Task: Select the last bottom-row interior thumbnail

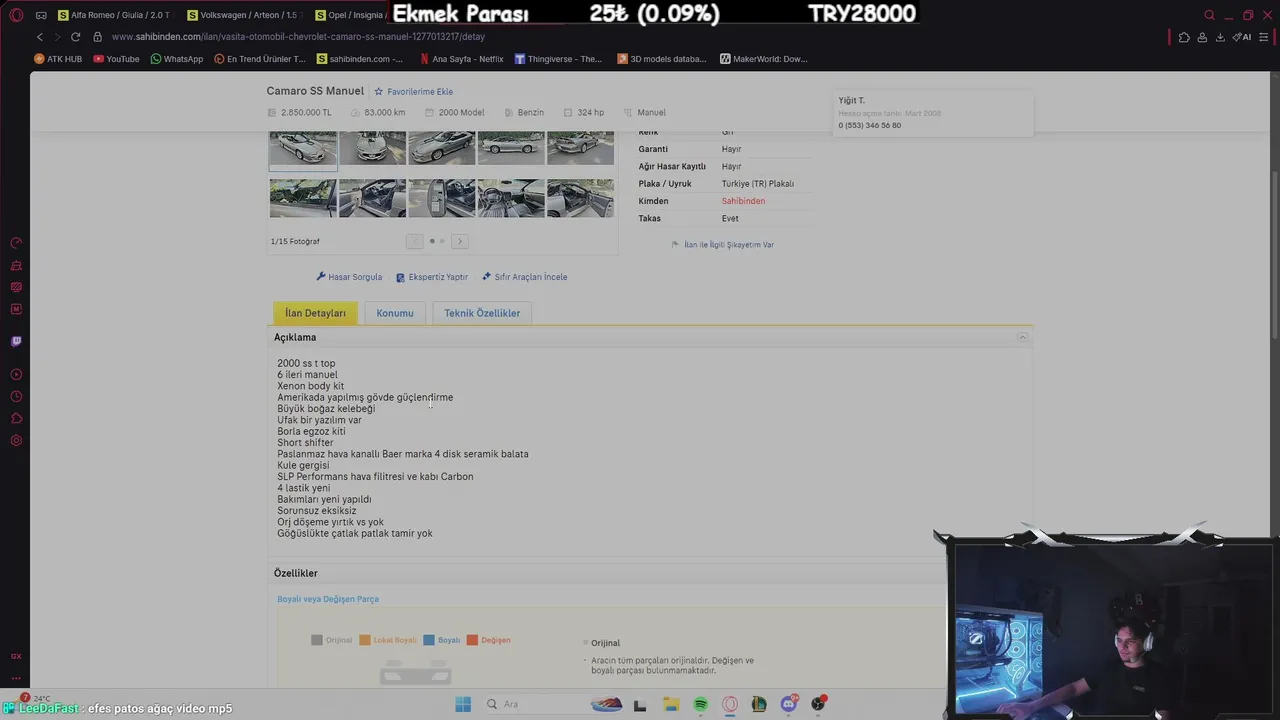Action: tap(581, 198)
